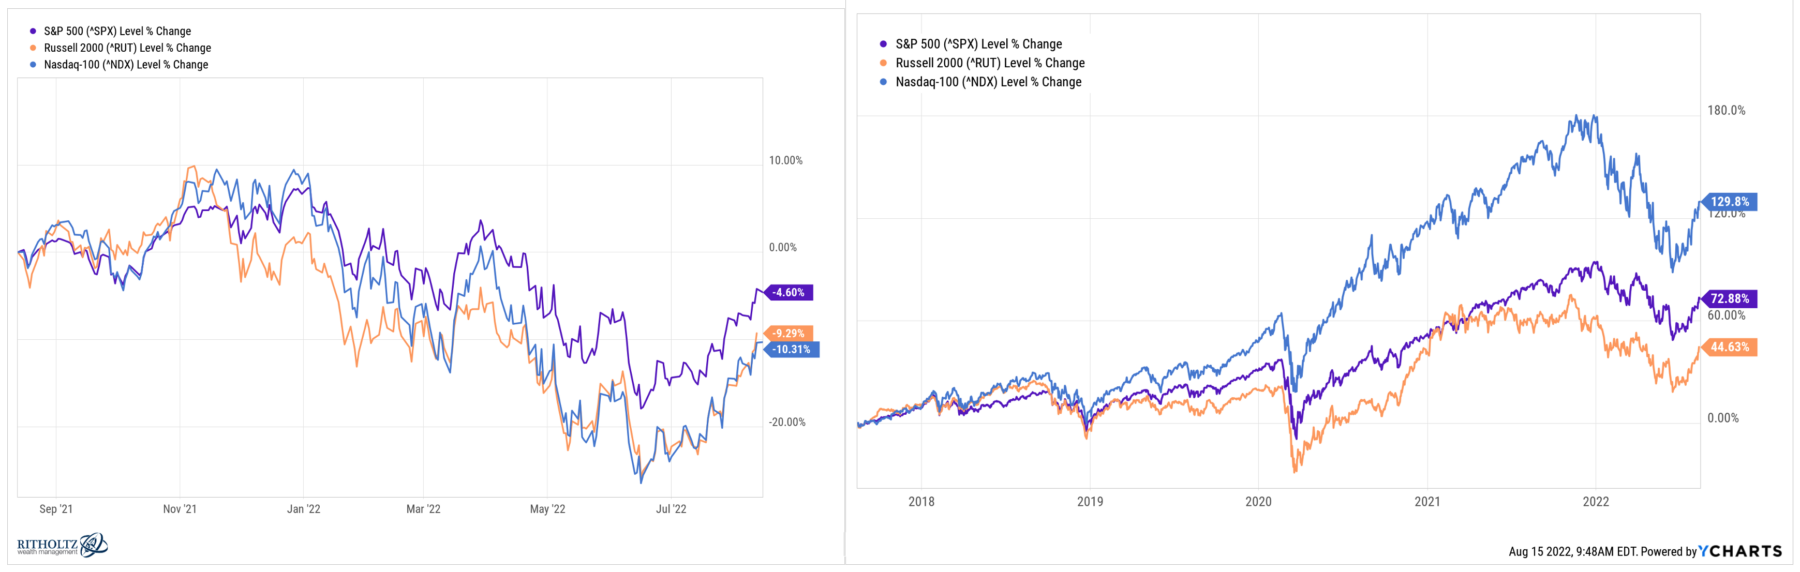Click the 2020 x-axis label
The width and height of the screenshot is (1800, 572).
point(1258,502)
